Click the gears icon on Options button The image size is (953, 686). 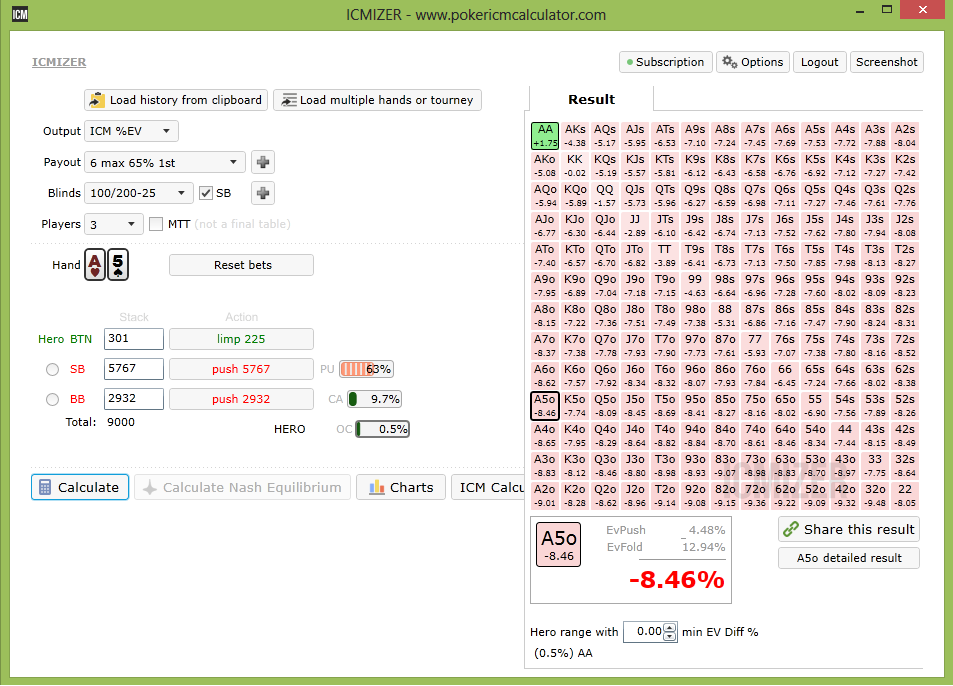729,62
